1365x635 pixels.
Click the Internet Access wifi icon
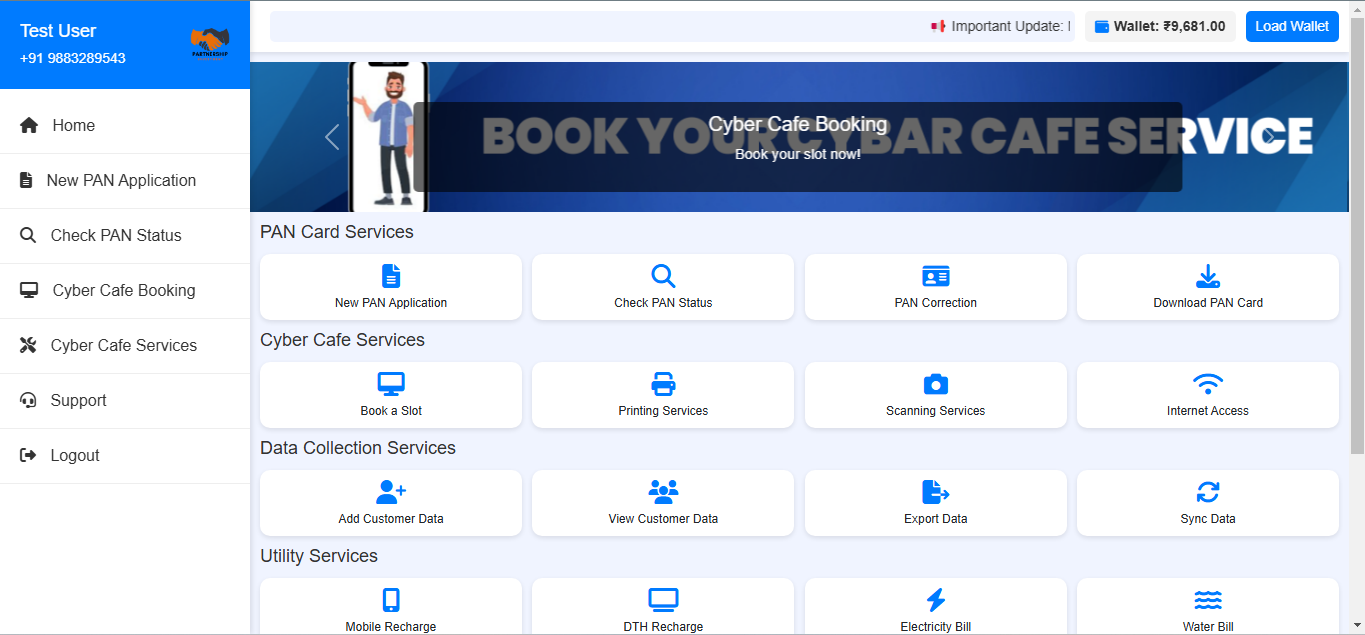[1207, 385]
